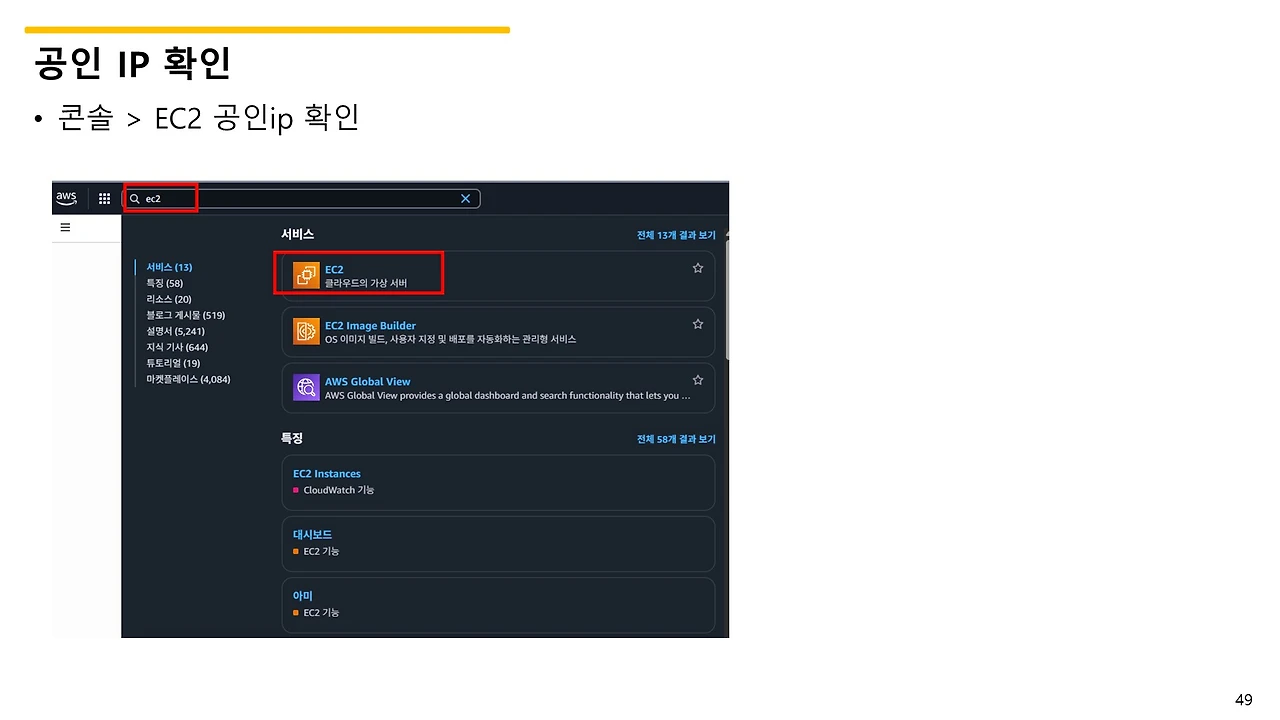Open the EC2 service icon
Image resolution: width=1280 pixels, height=720 pixels.
(306, 273)
